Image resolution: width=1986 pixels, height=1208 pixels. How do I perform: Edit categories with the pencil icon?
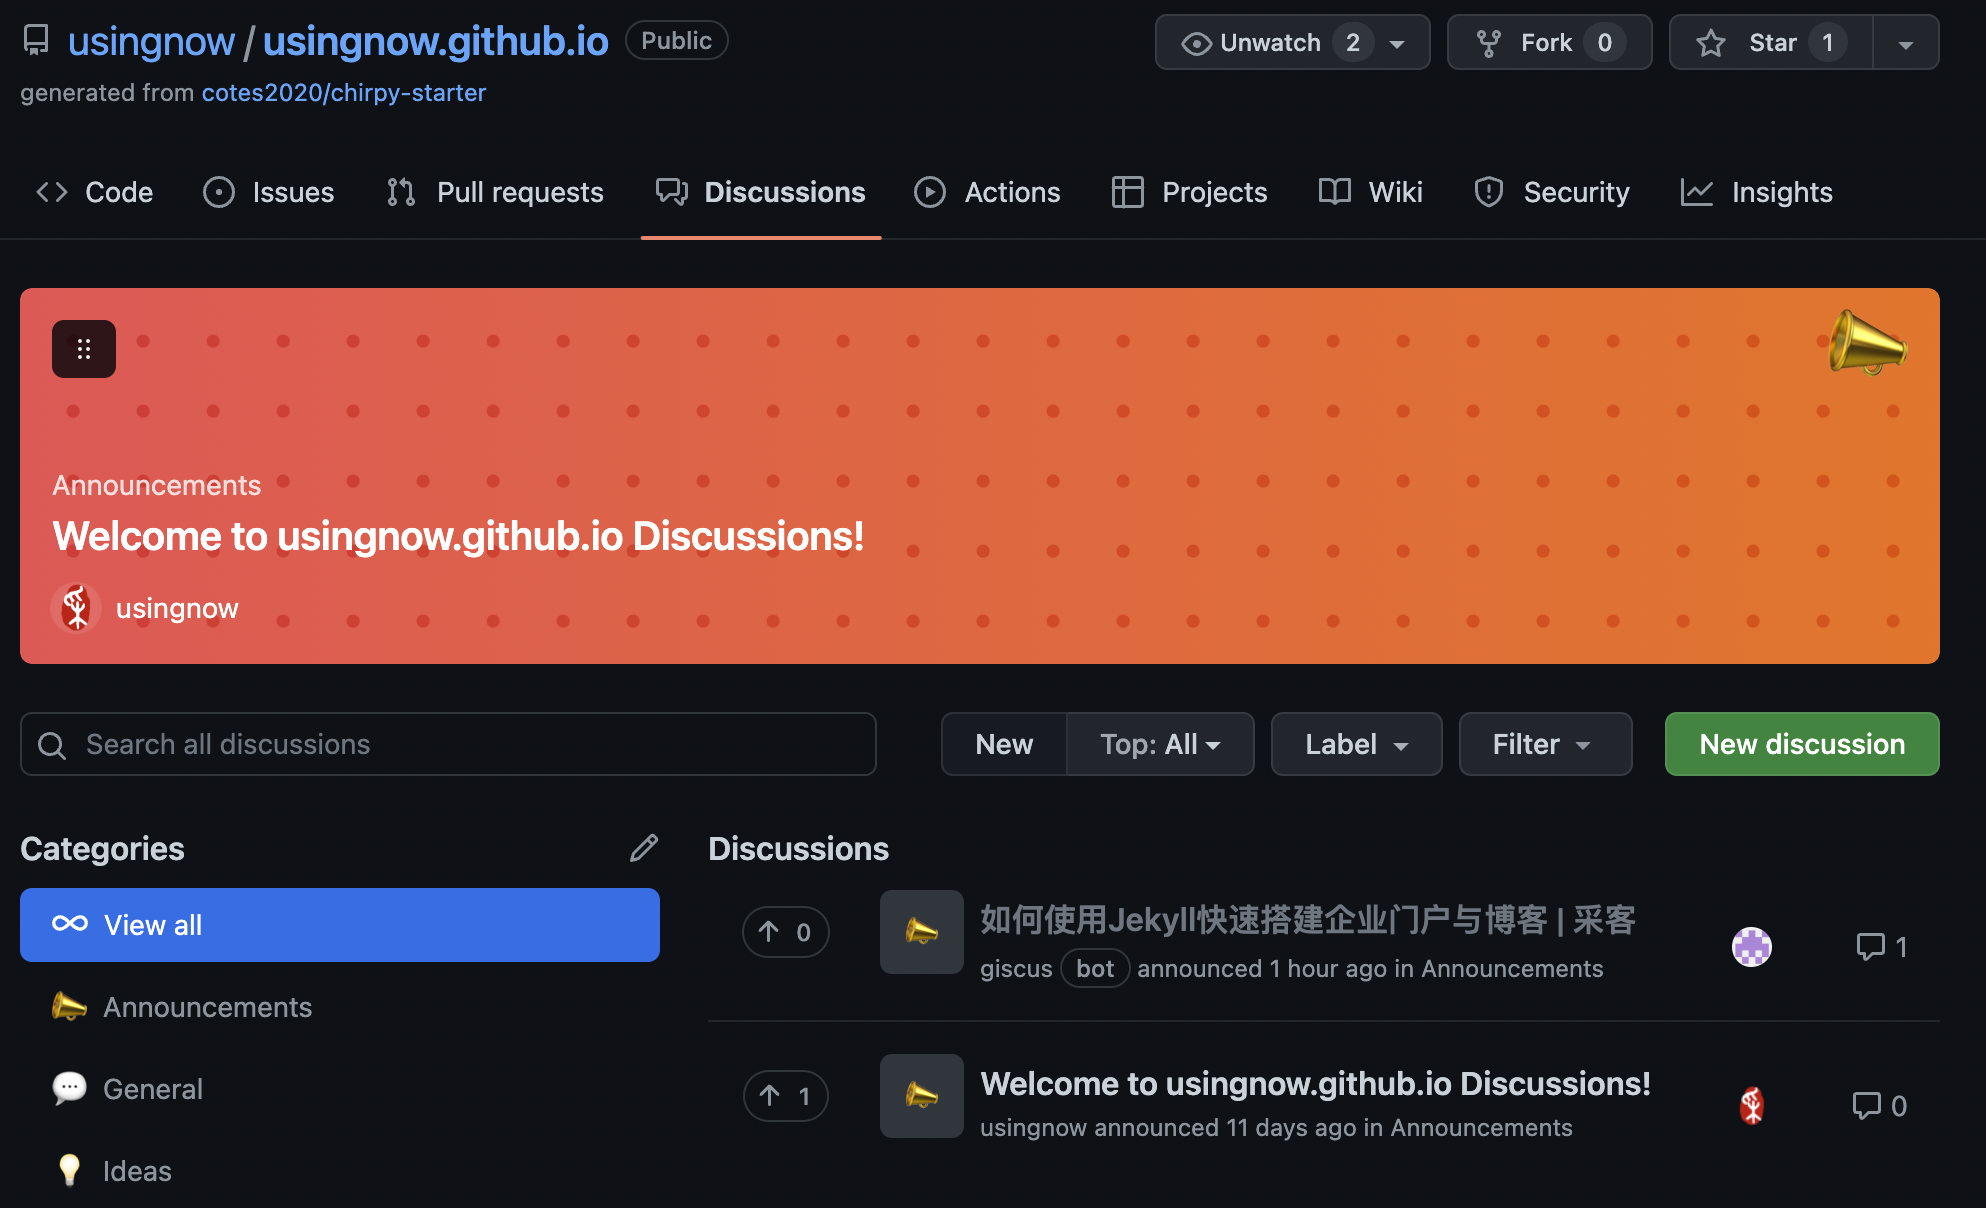(644, 848)
